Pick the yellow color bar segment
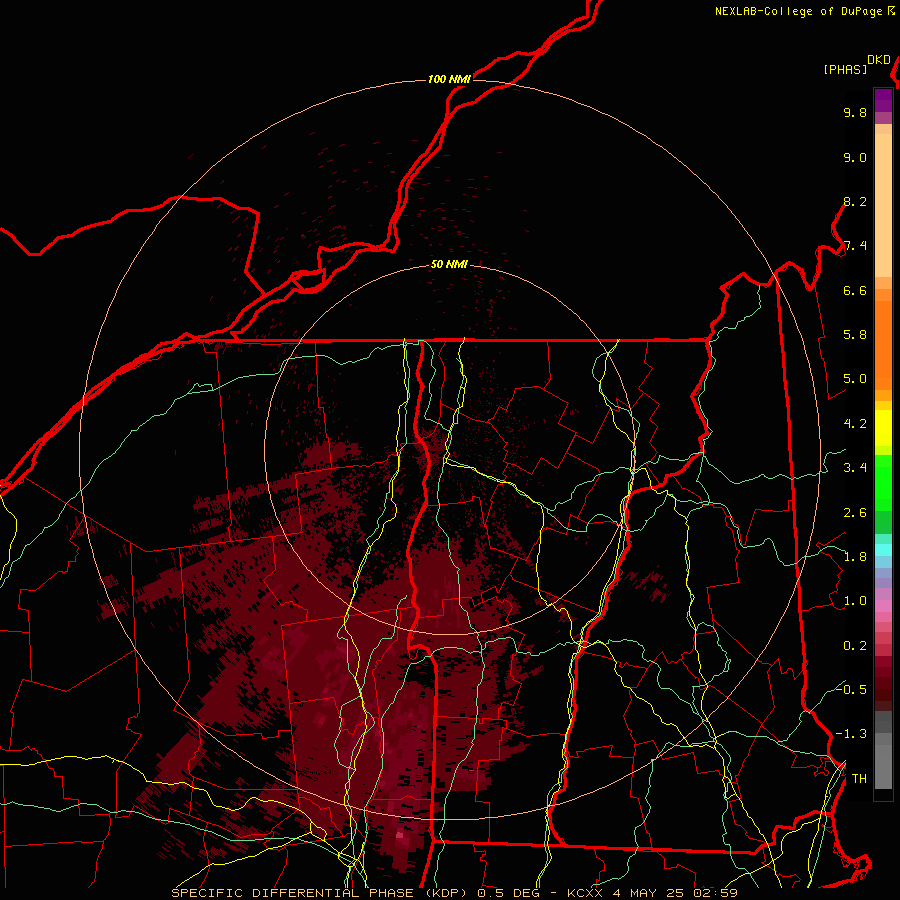This screenshot has height=900, width=900. (883, 428)
